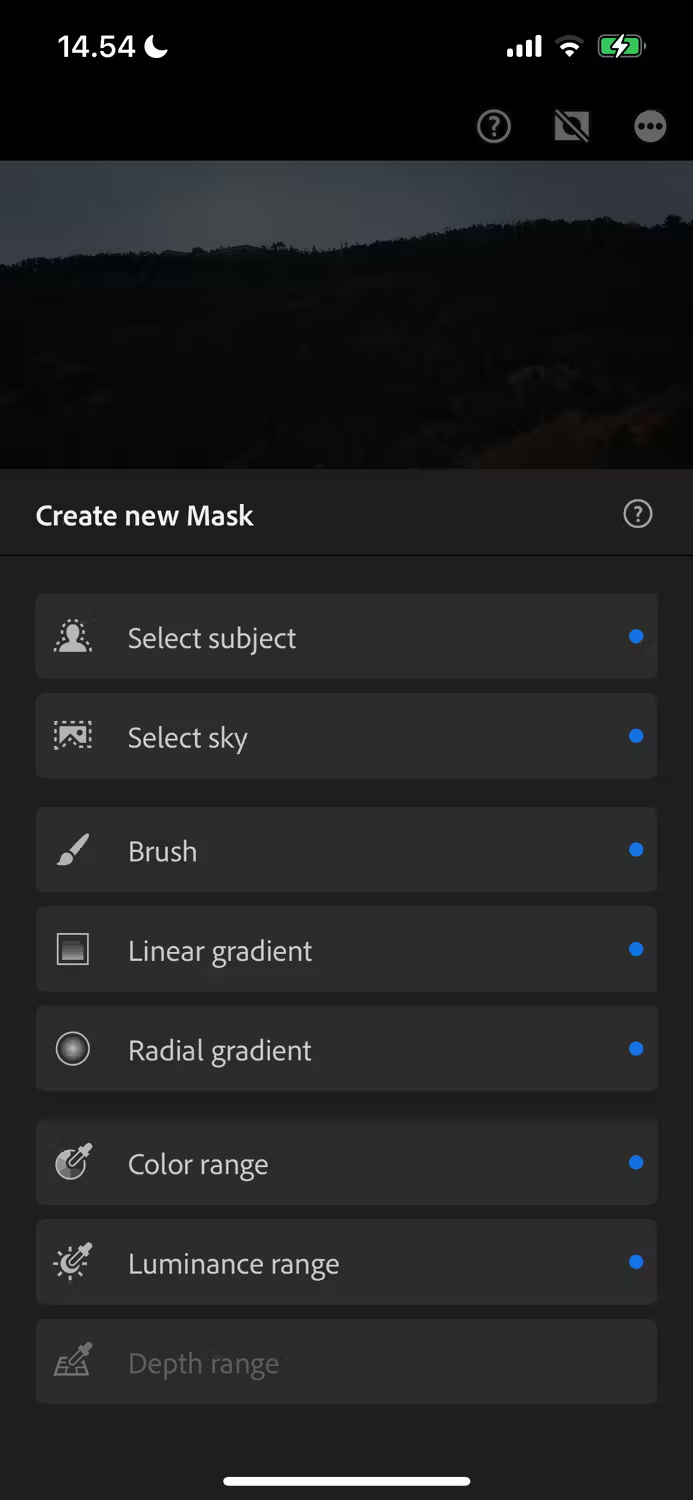Open the top toolbar help icon
The height and width of the screenshot is (1500, 693).
pyautogui.click(x=494, y=126)
